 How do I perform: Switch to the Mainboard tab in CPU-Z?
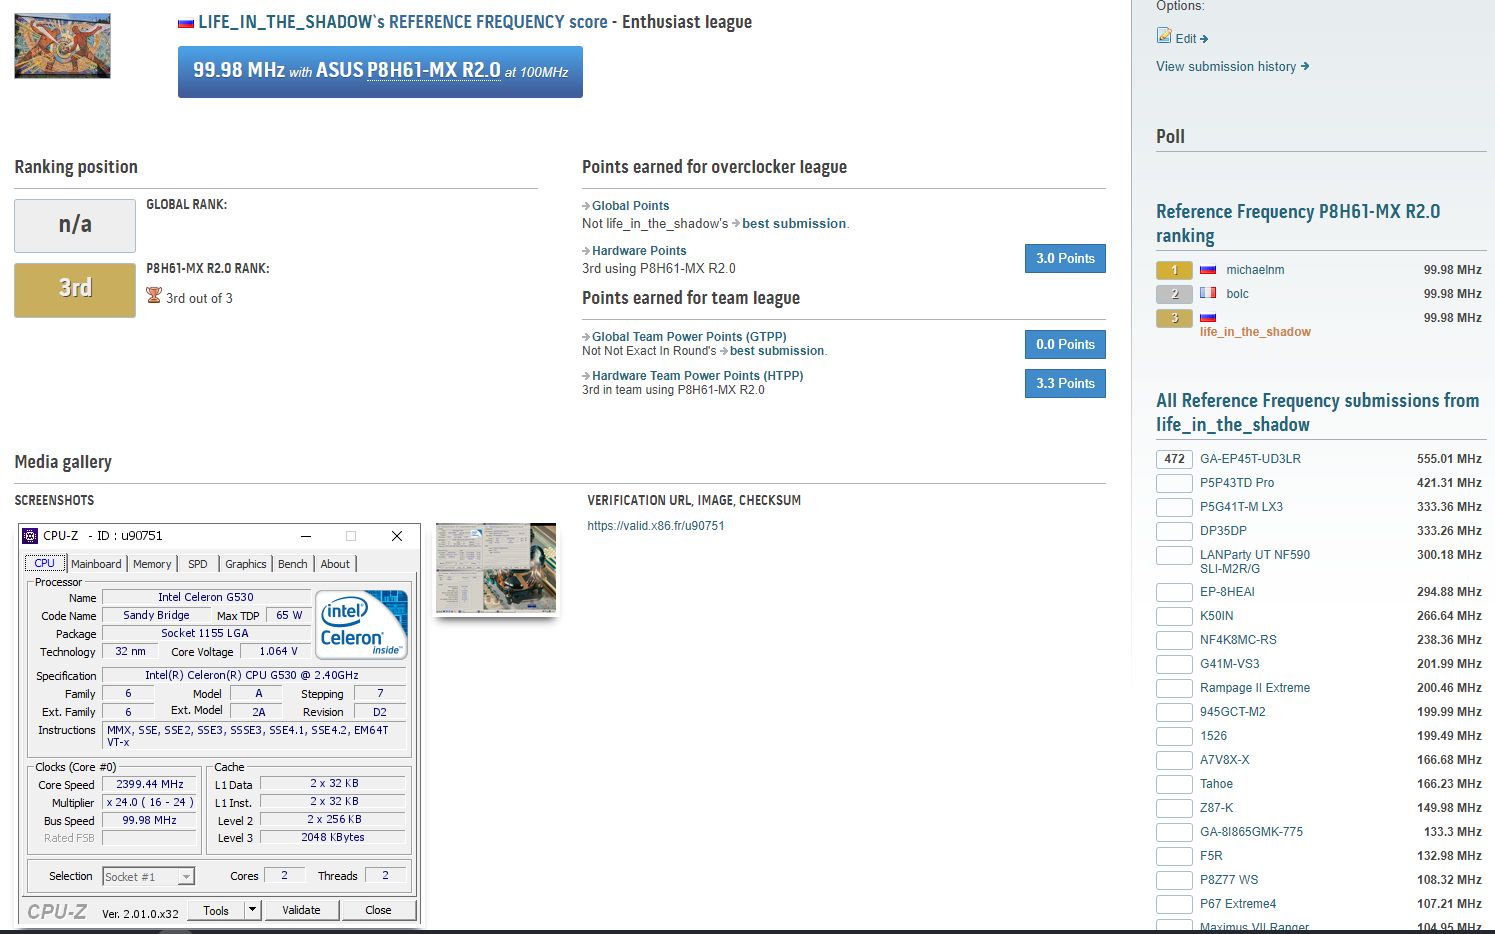(x=96, y=564)
